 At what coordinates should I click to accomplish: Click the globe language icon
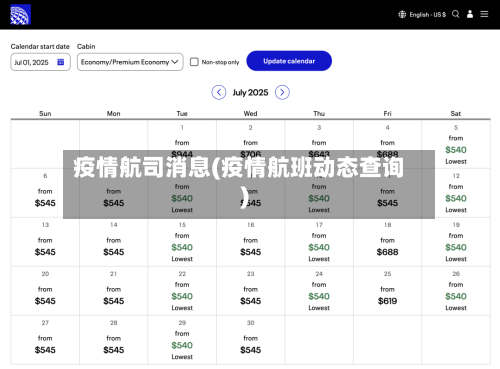point(402,14)
